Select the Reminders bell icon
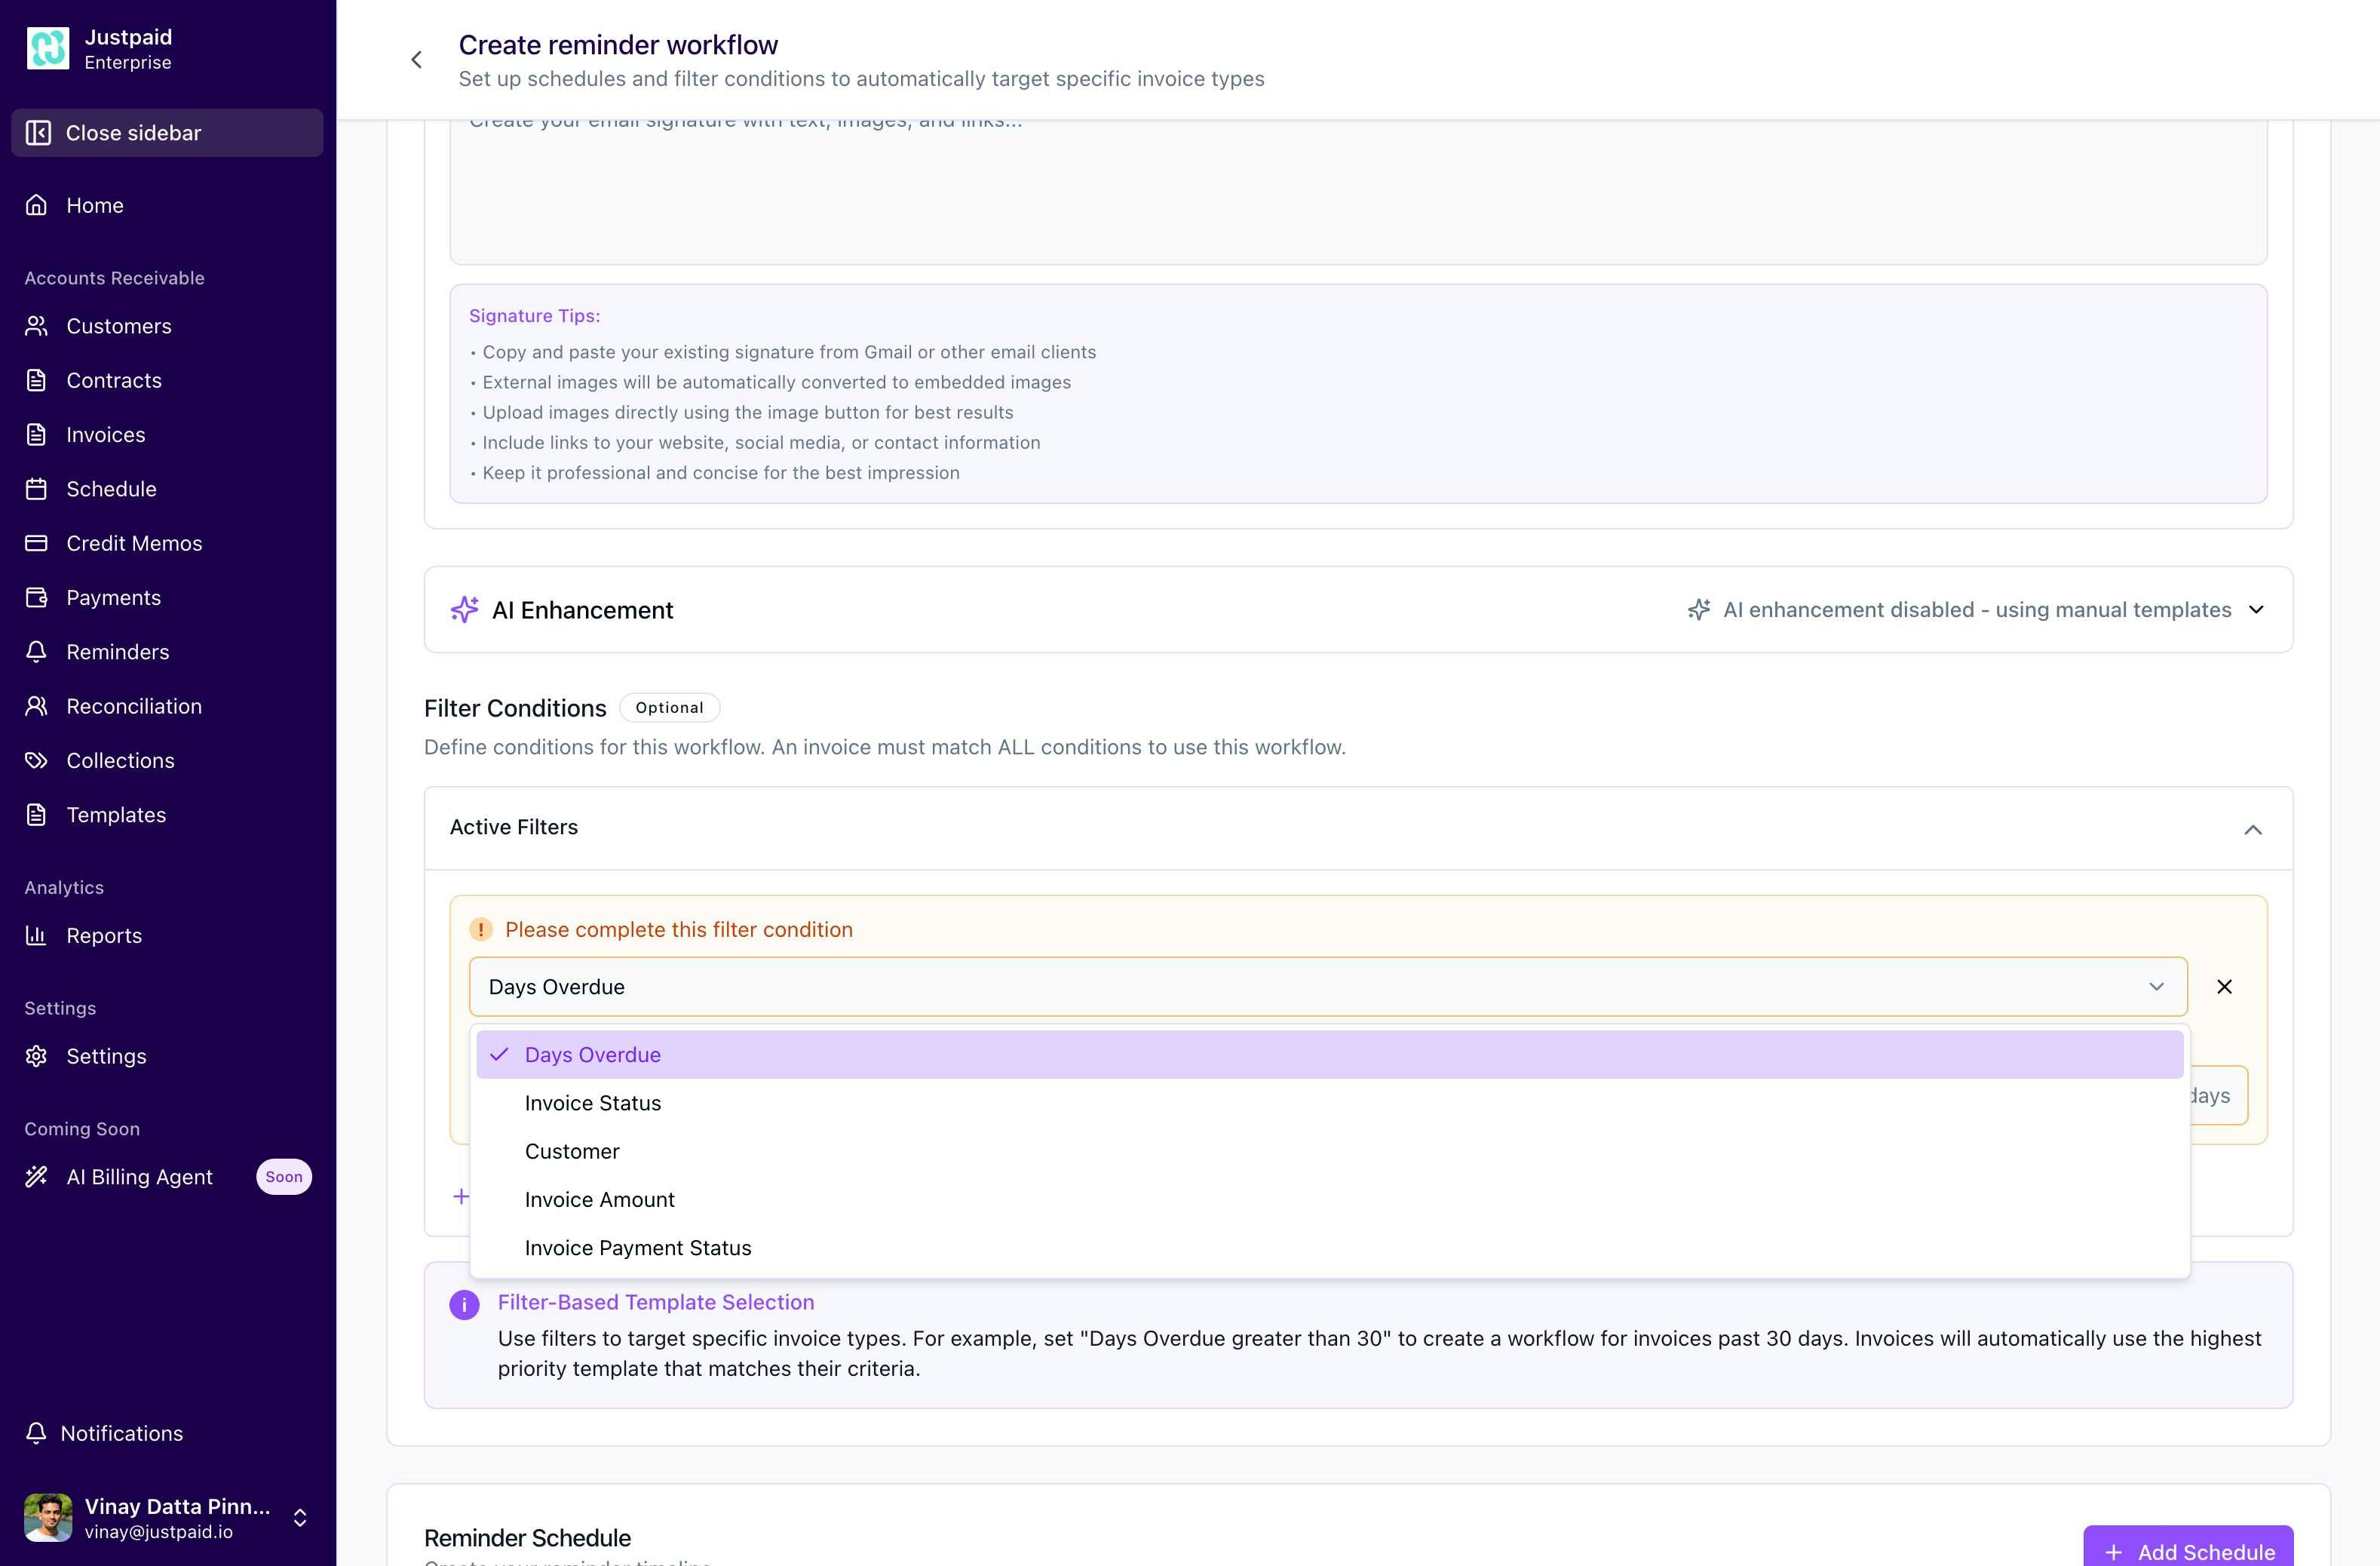Screen dimensions: 2380x1566 tap(37, 651)
